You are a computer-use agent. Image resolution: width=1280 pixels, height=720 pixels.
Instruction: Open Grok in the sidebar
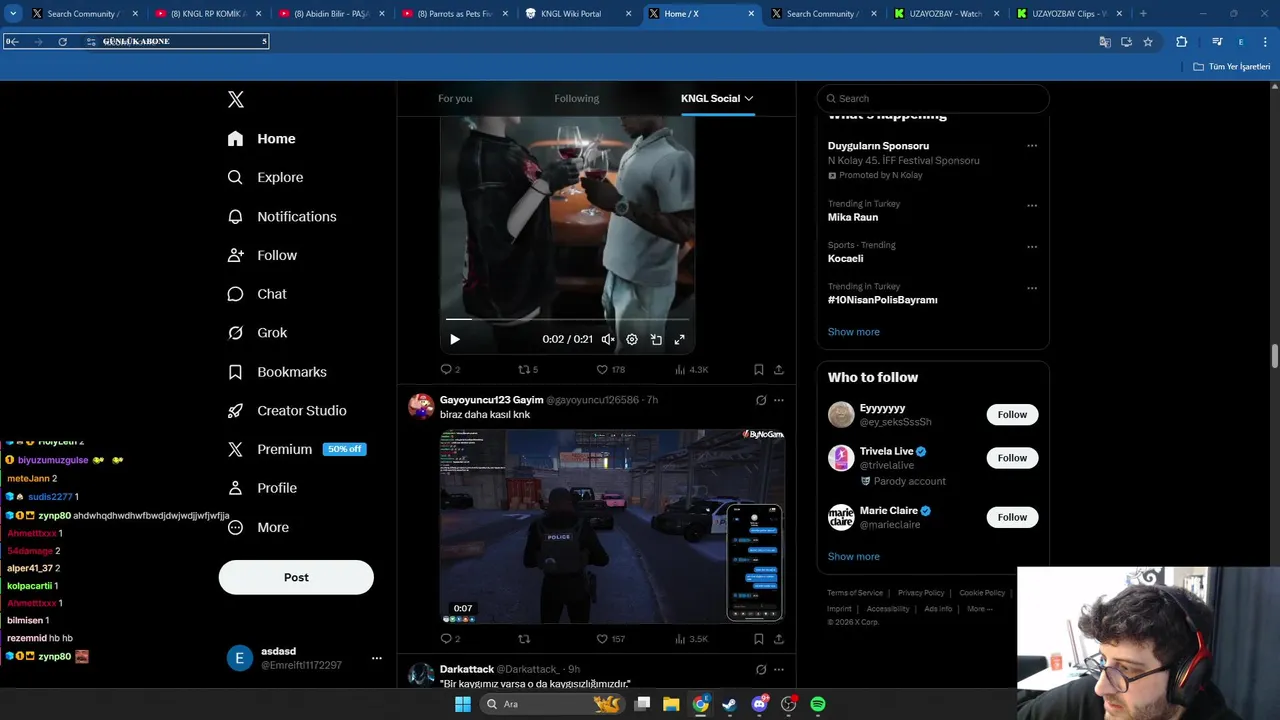pos(257,333)
